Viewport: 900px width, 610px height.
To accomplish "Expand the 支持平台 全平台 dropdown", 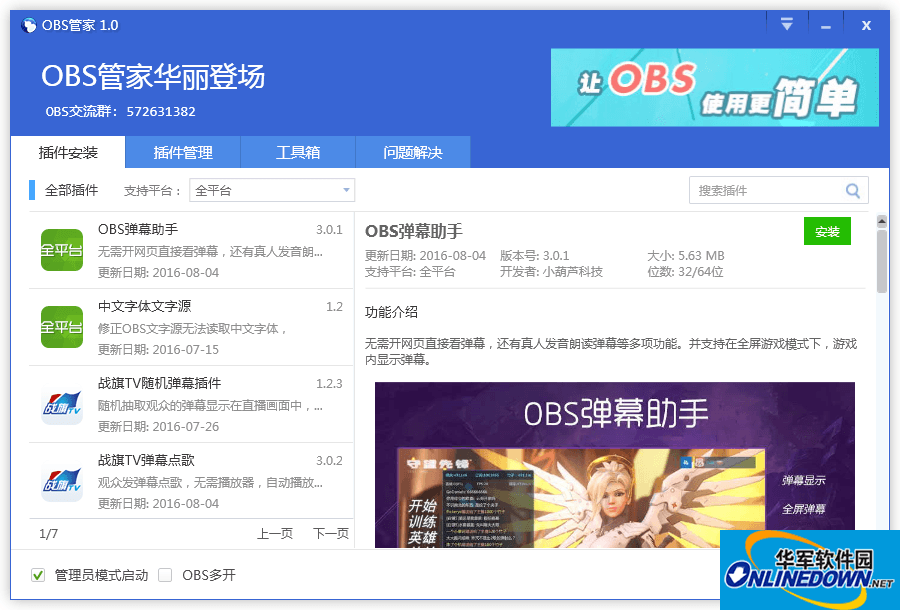I will click(x=272, y=191).
